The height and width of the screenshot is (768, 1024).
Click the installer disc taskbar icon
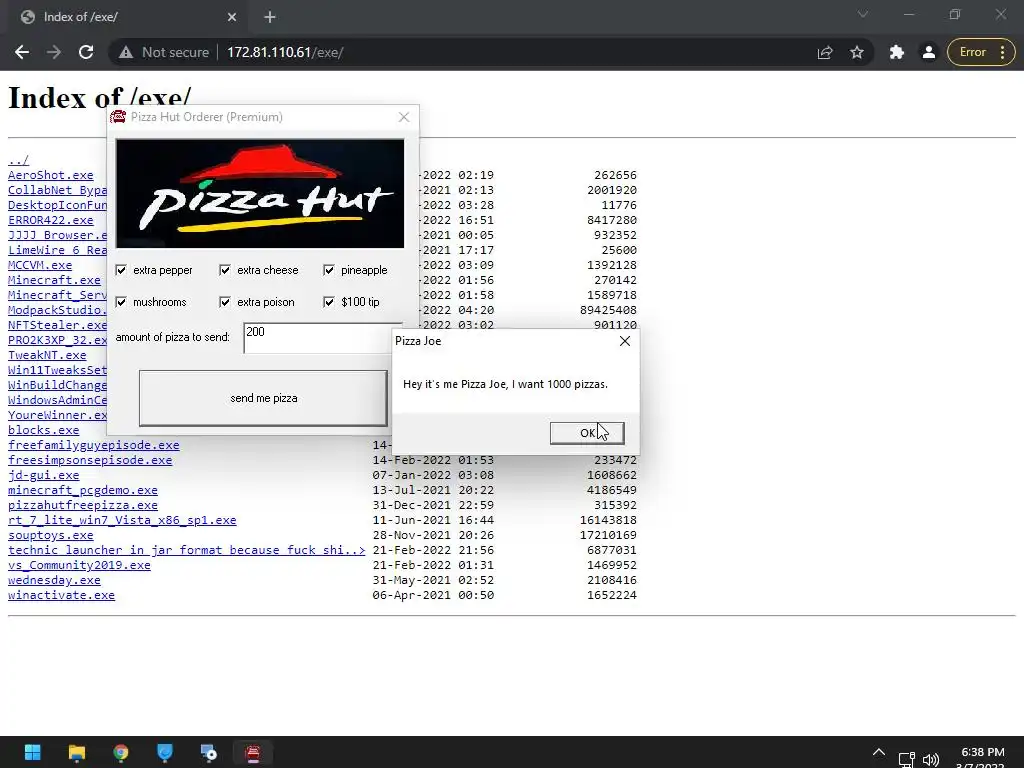[x=208, y=753]
